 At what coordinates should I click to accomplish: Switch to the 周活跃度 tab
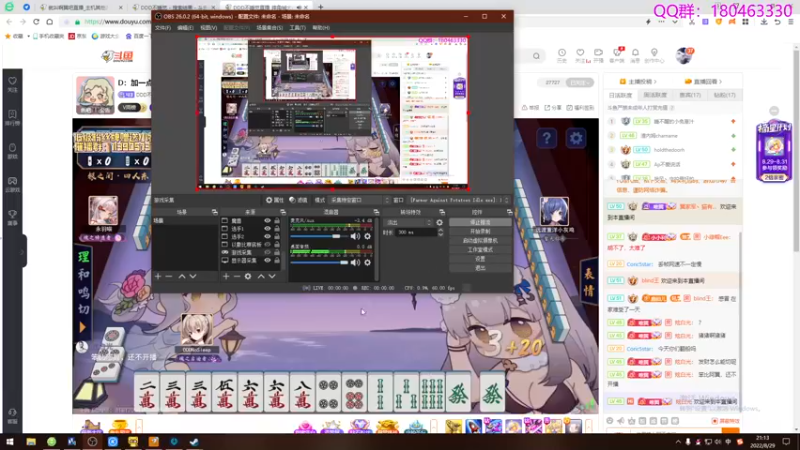(x=655, y=95)
